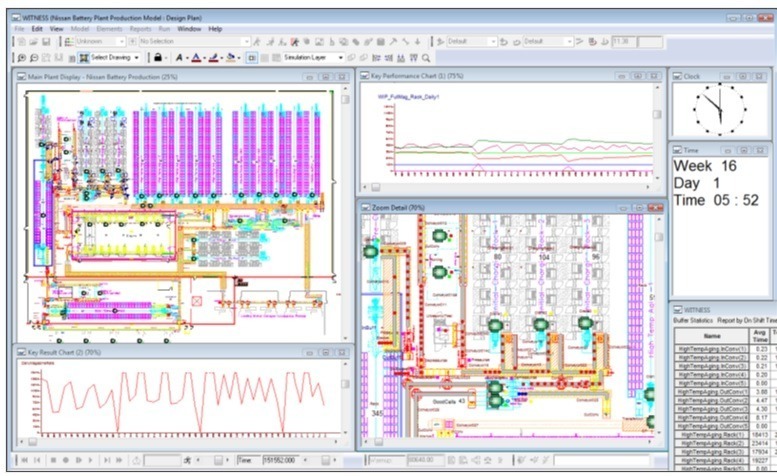Click the Save disk icon
The width and height of the screenshot is (777, 476).
pos(46,42)
